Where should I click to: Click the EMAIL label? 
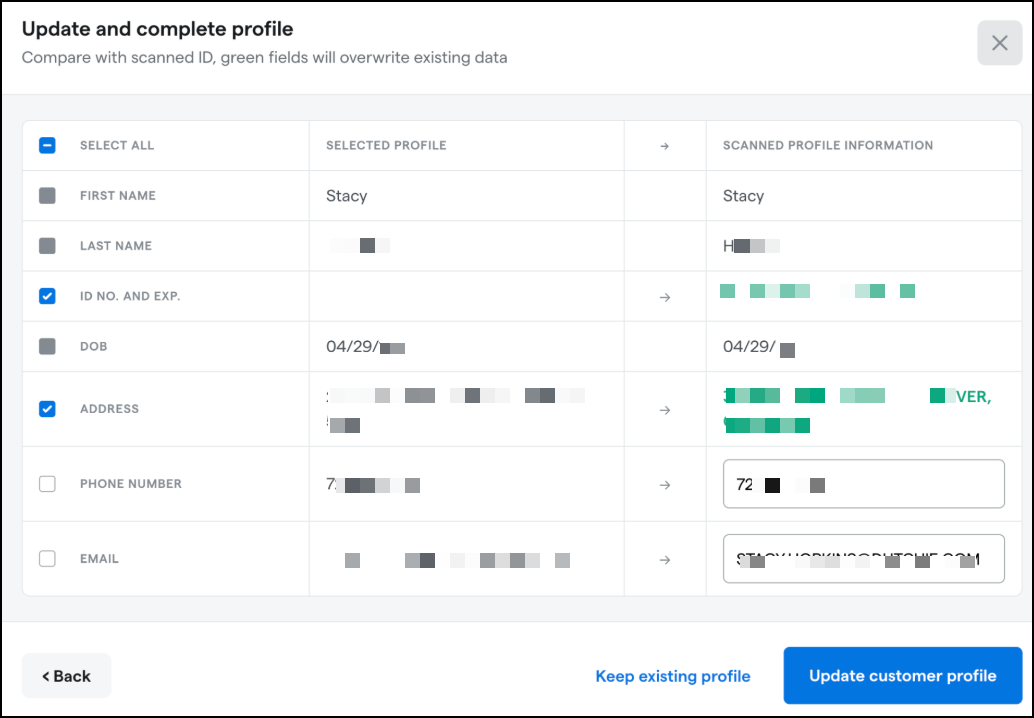[100, 559]
